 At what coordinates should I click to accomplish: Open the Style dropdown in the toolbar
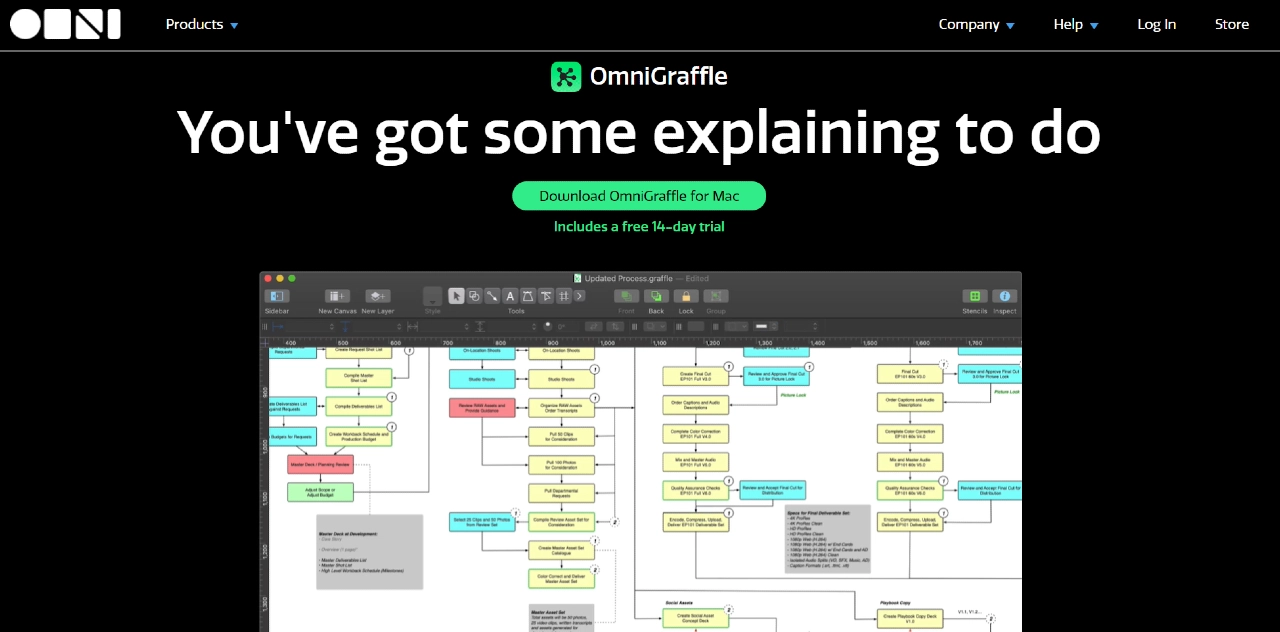[432, 296]
